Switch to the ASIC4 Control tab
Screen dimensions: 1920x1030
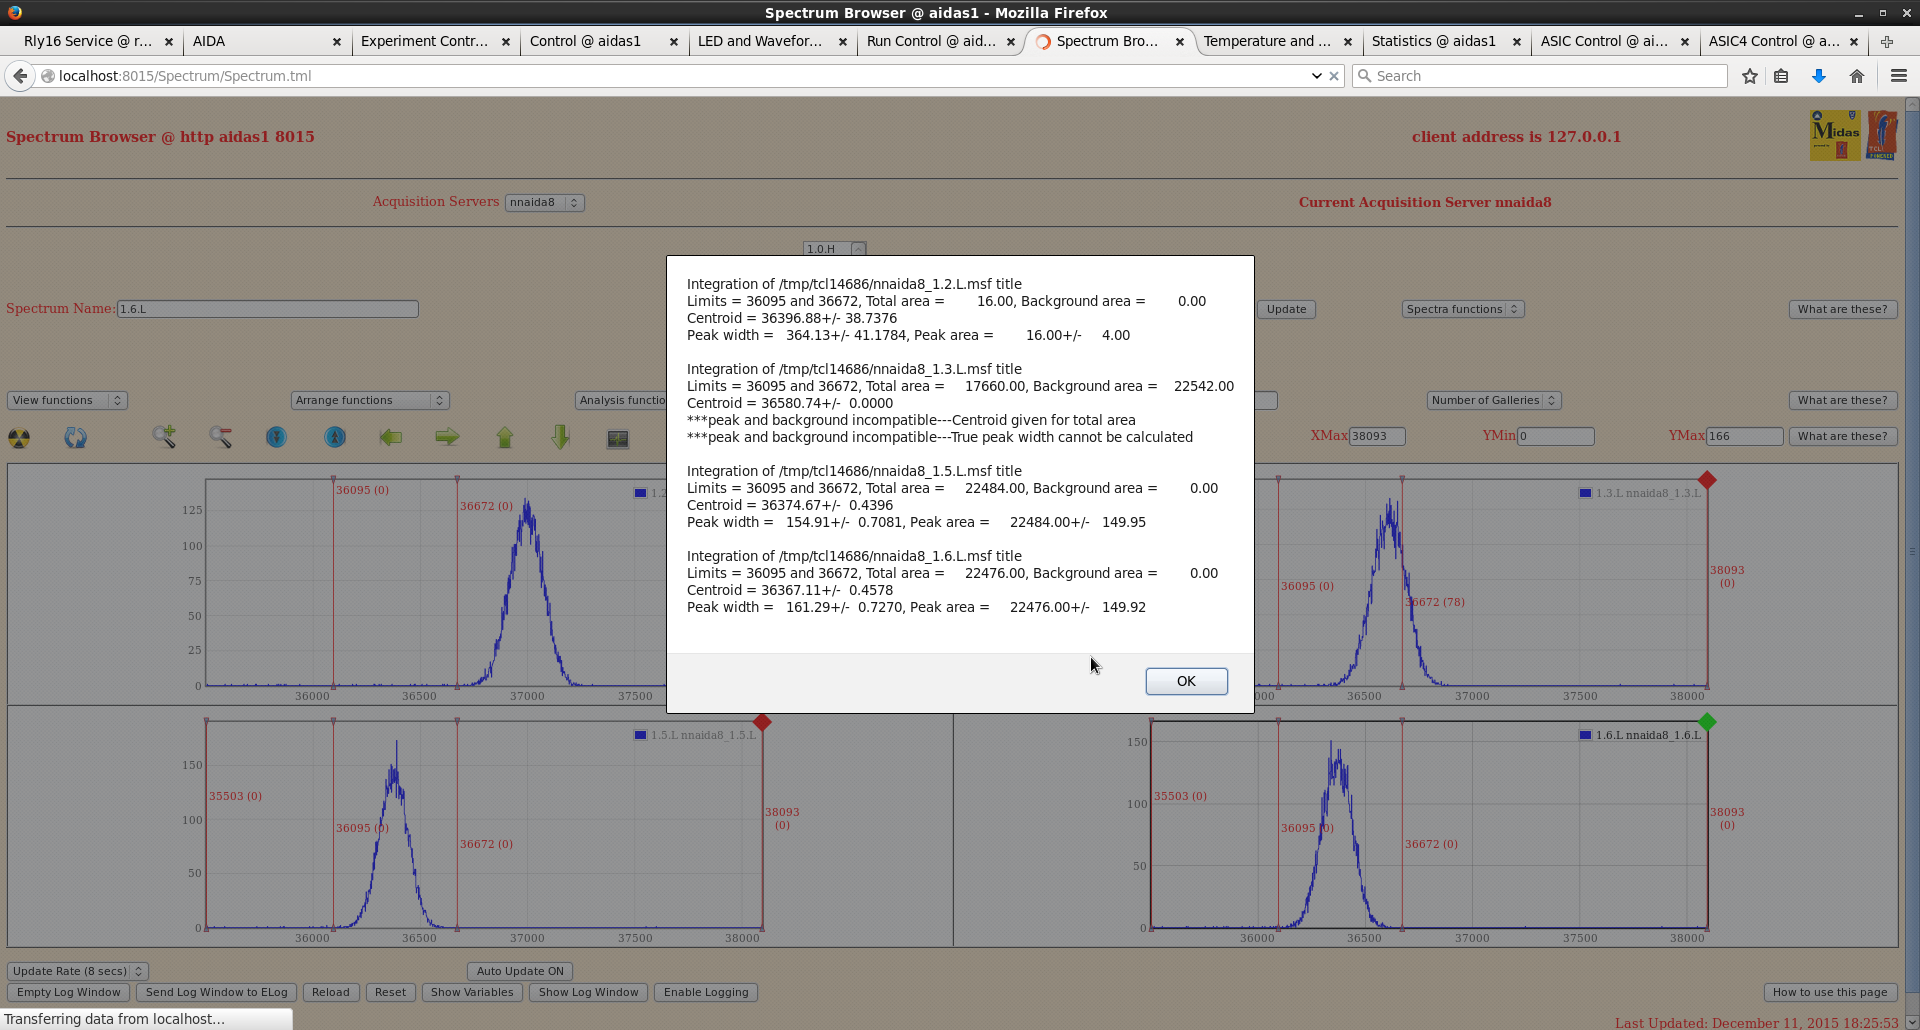click(x=1774, y=41)
